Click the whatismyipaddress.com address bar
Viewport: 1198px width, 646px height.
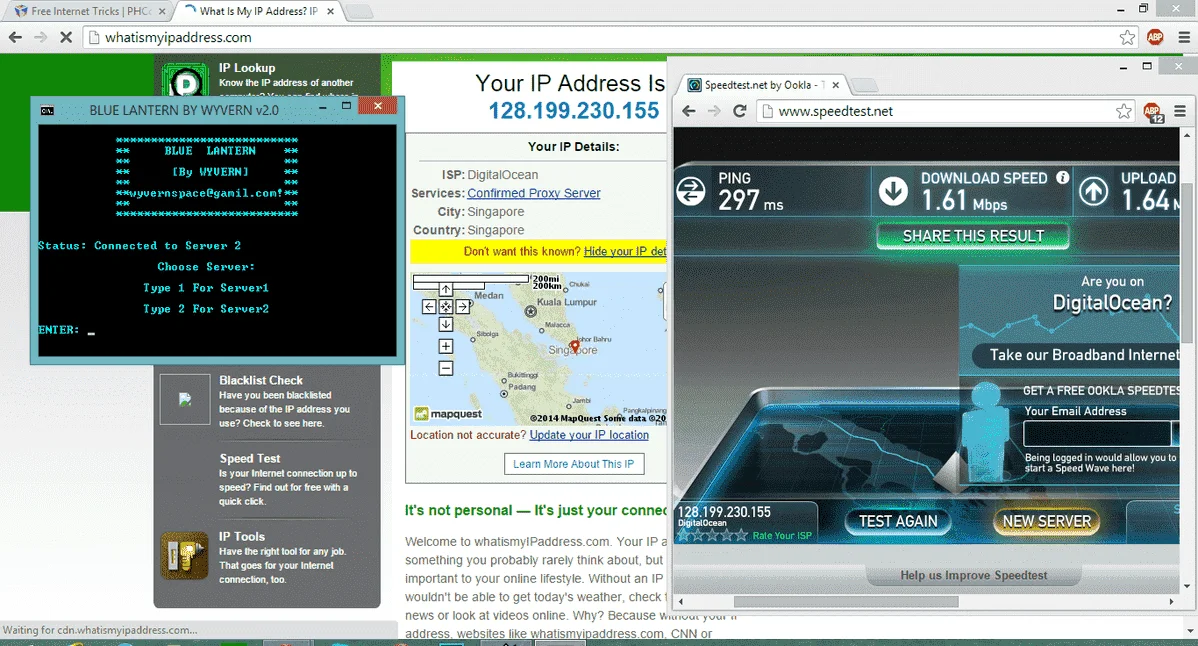pos(600,37)
